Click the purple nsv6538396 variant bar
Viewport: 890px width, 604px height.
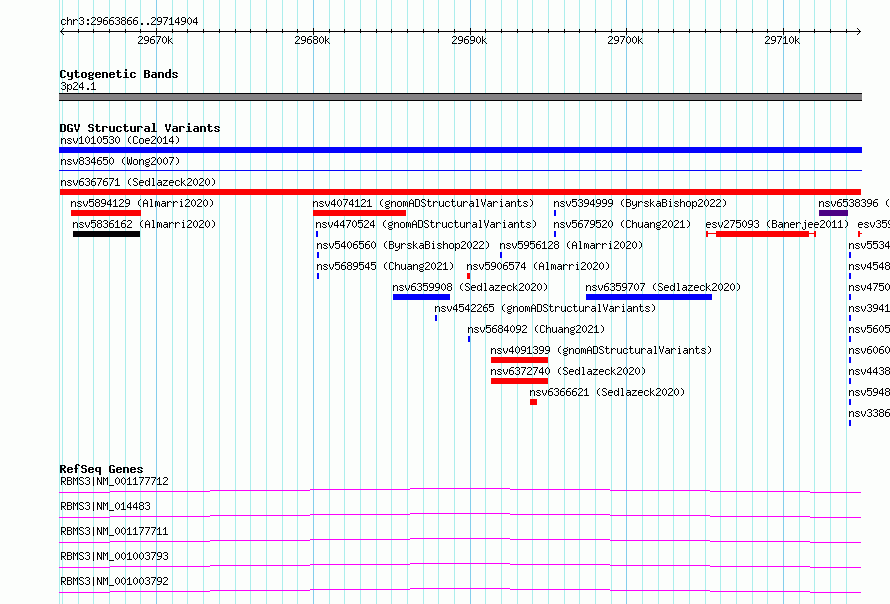click(x=833, y=213)
